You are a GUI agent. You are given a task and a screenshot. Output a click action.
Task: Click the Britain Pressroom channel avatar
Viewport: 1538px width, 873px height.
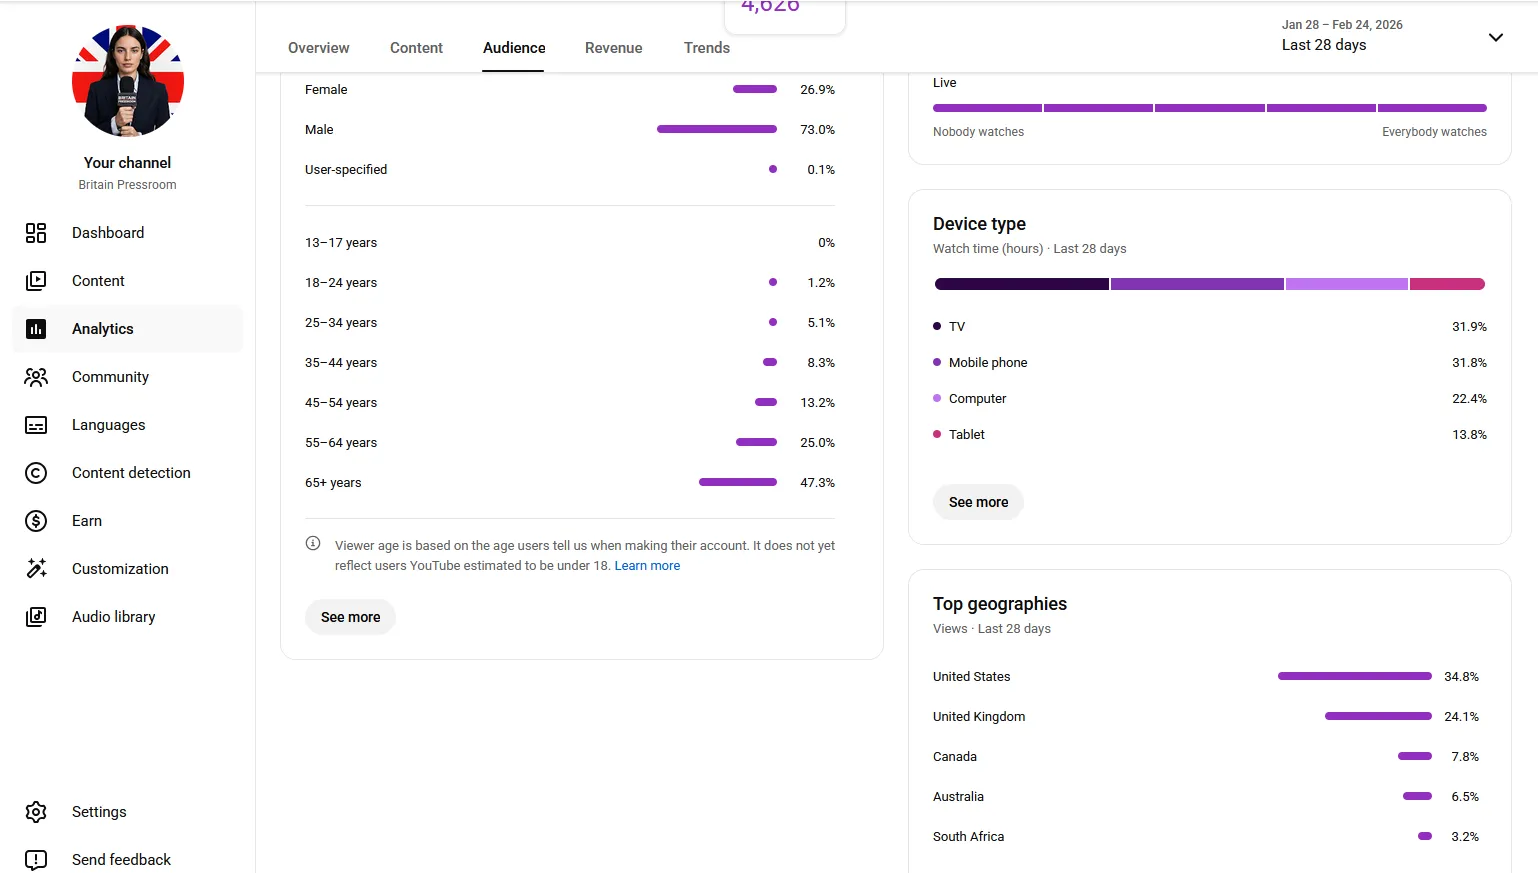128,80
